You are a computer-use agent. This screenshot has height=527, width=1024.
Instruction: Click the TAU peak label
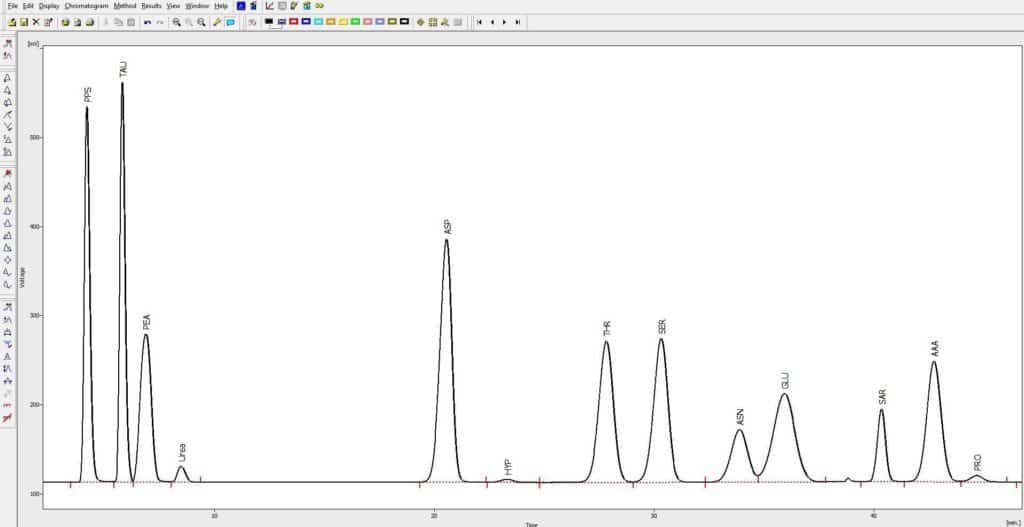point(123,69)
